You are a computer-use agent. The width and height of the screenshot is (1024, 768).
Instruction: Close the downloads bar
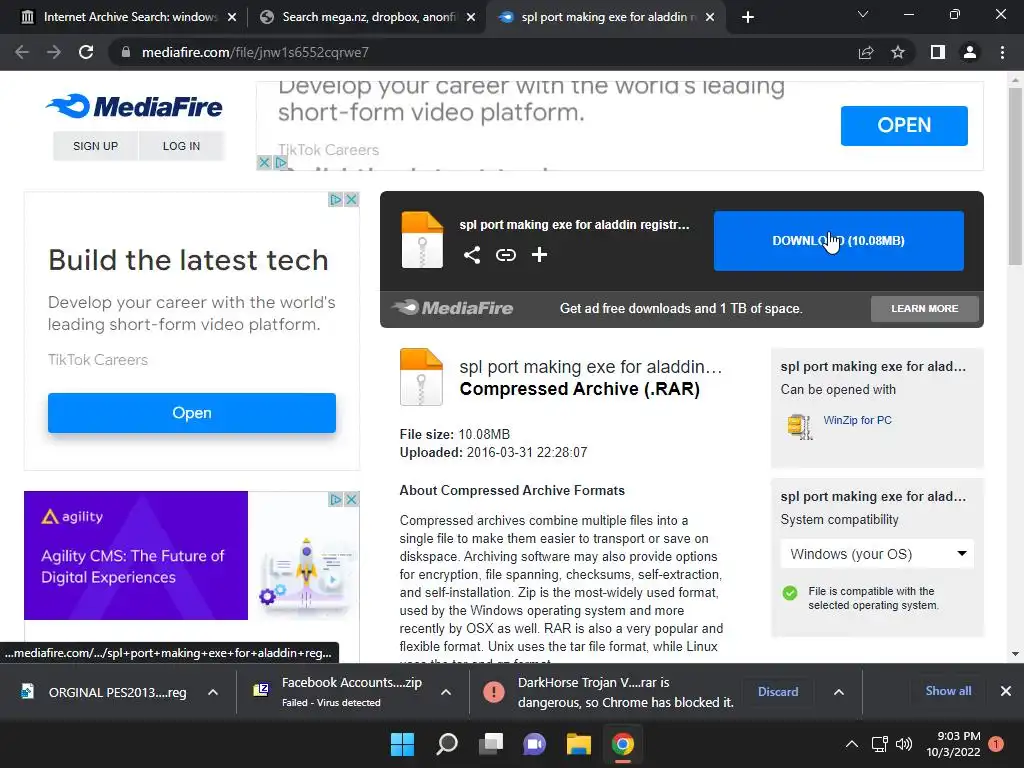click(1006, 691)
